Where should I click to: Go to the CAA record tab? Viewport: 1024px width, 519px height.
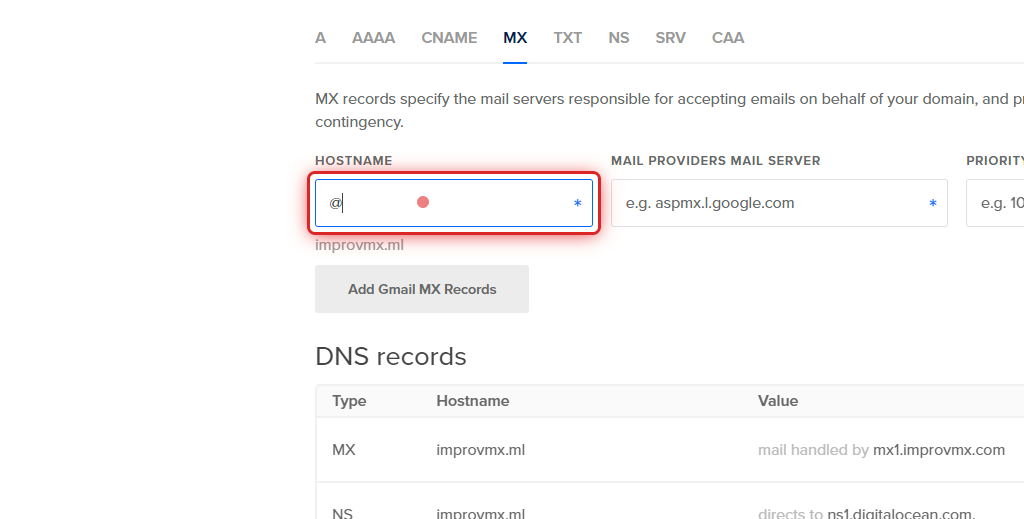[728, 38]
